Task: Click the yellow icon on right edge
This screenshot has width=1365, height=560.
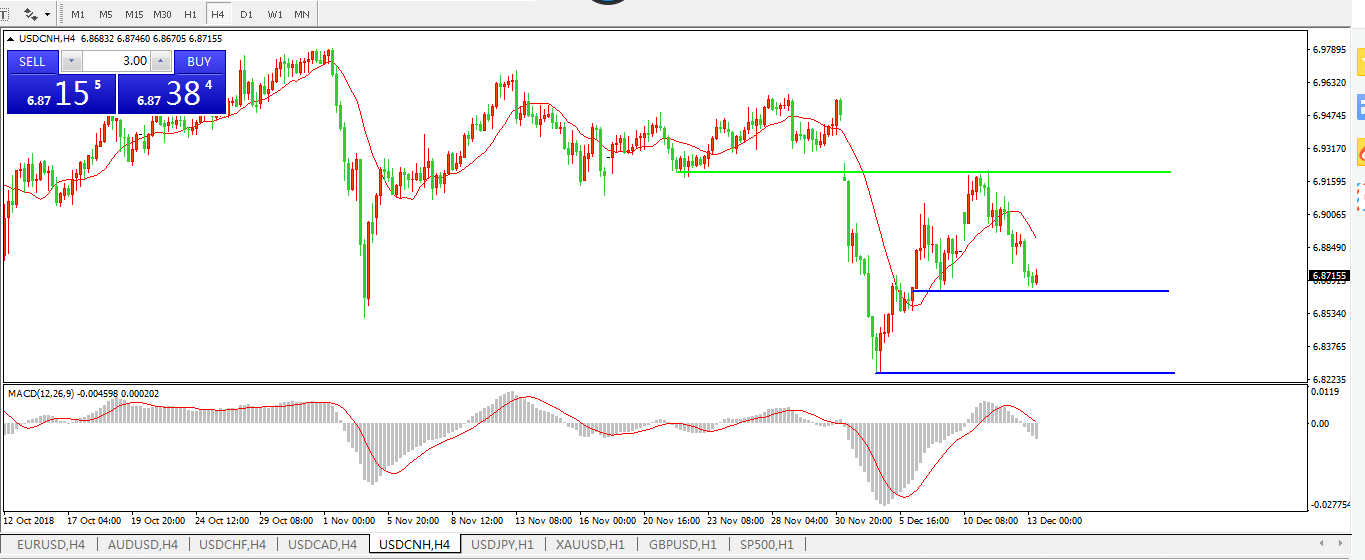Action: (1359, 62)
